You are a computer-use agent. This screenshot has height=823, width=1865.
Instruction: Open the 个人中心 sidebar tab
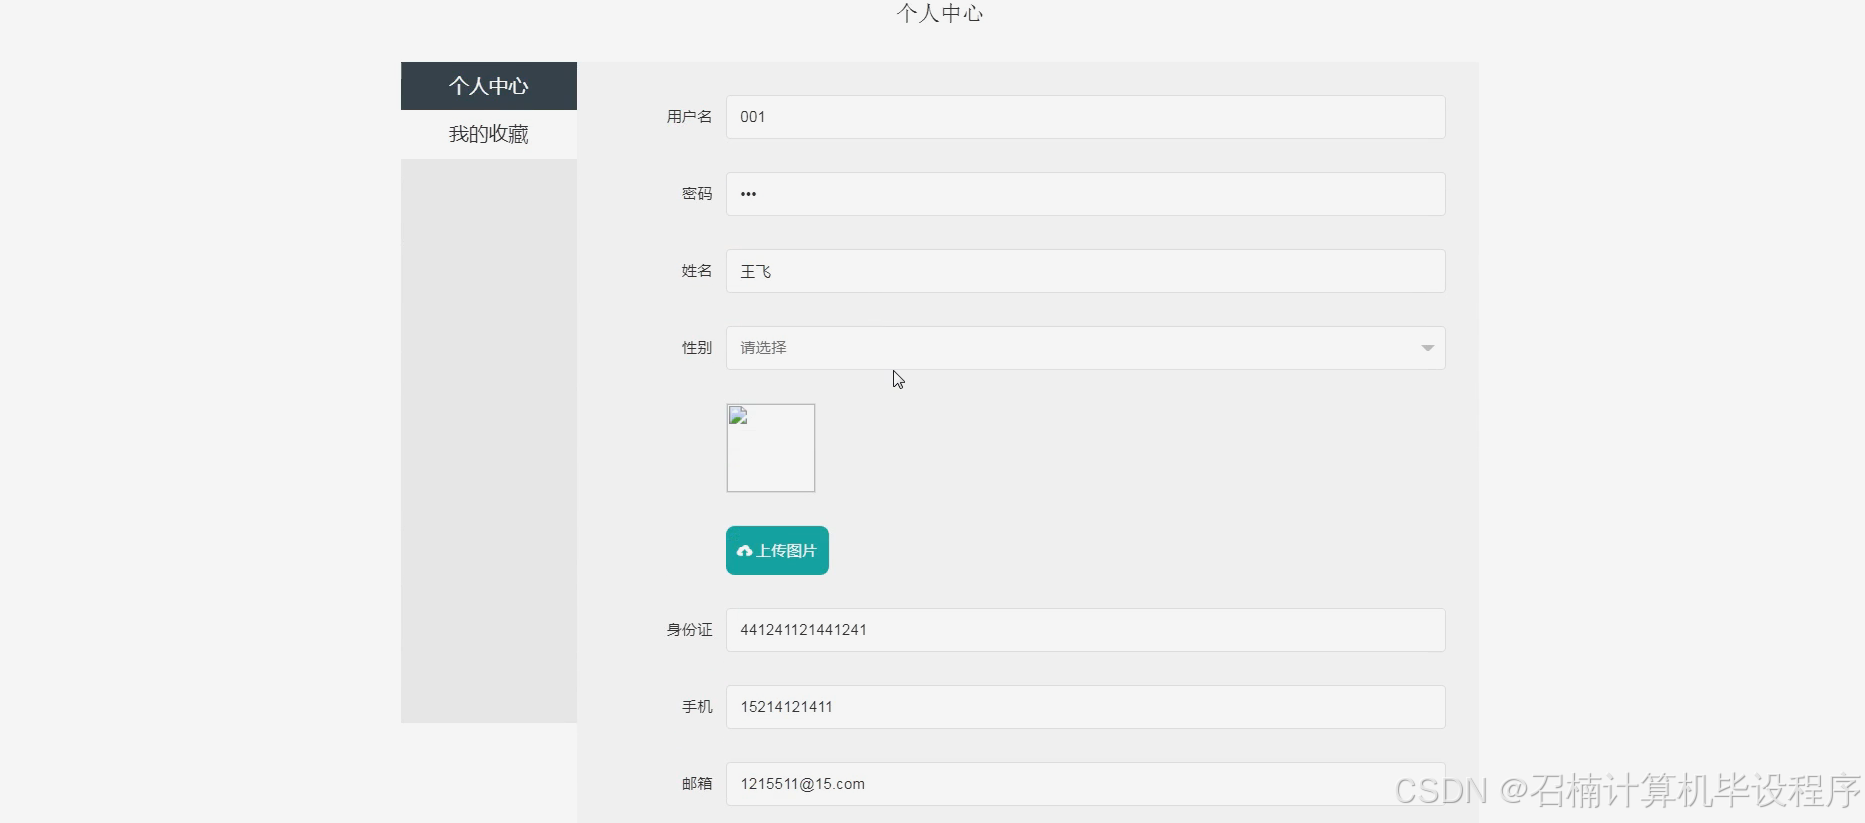[x=489, y=86]
